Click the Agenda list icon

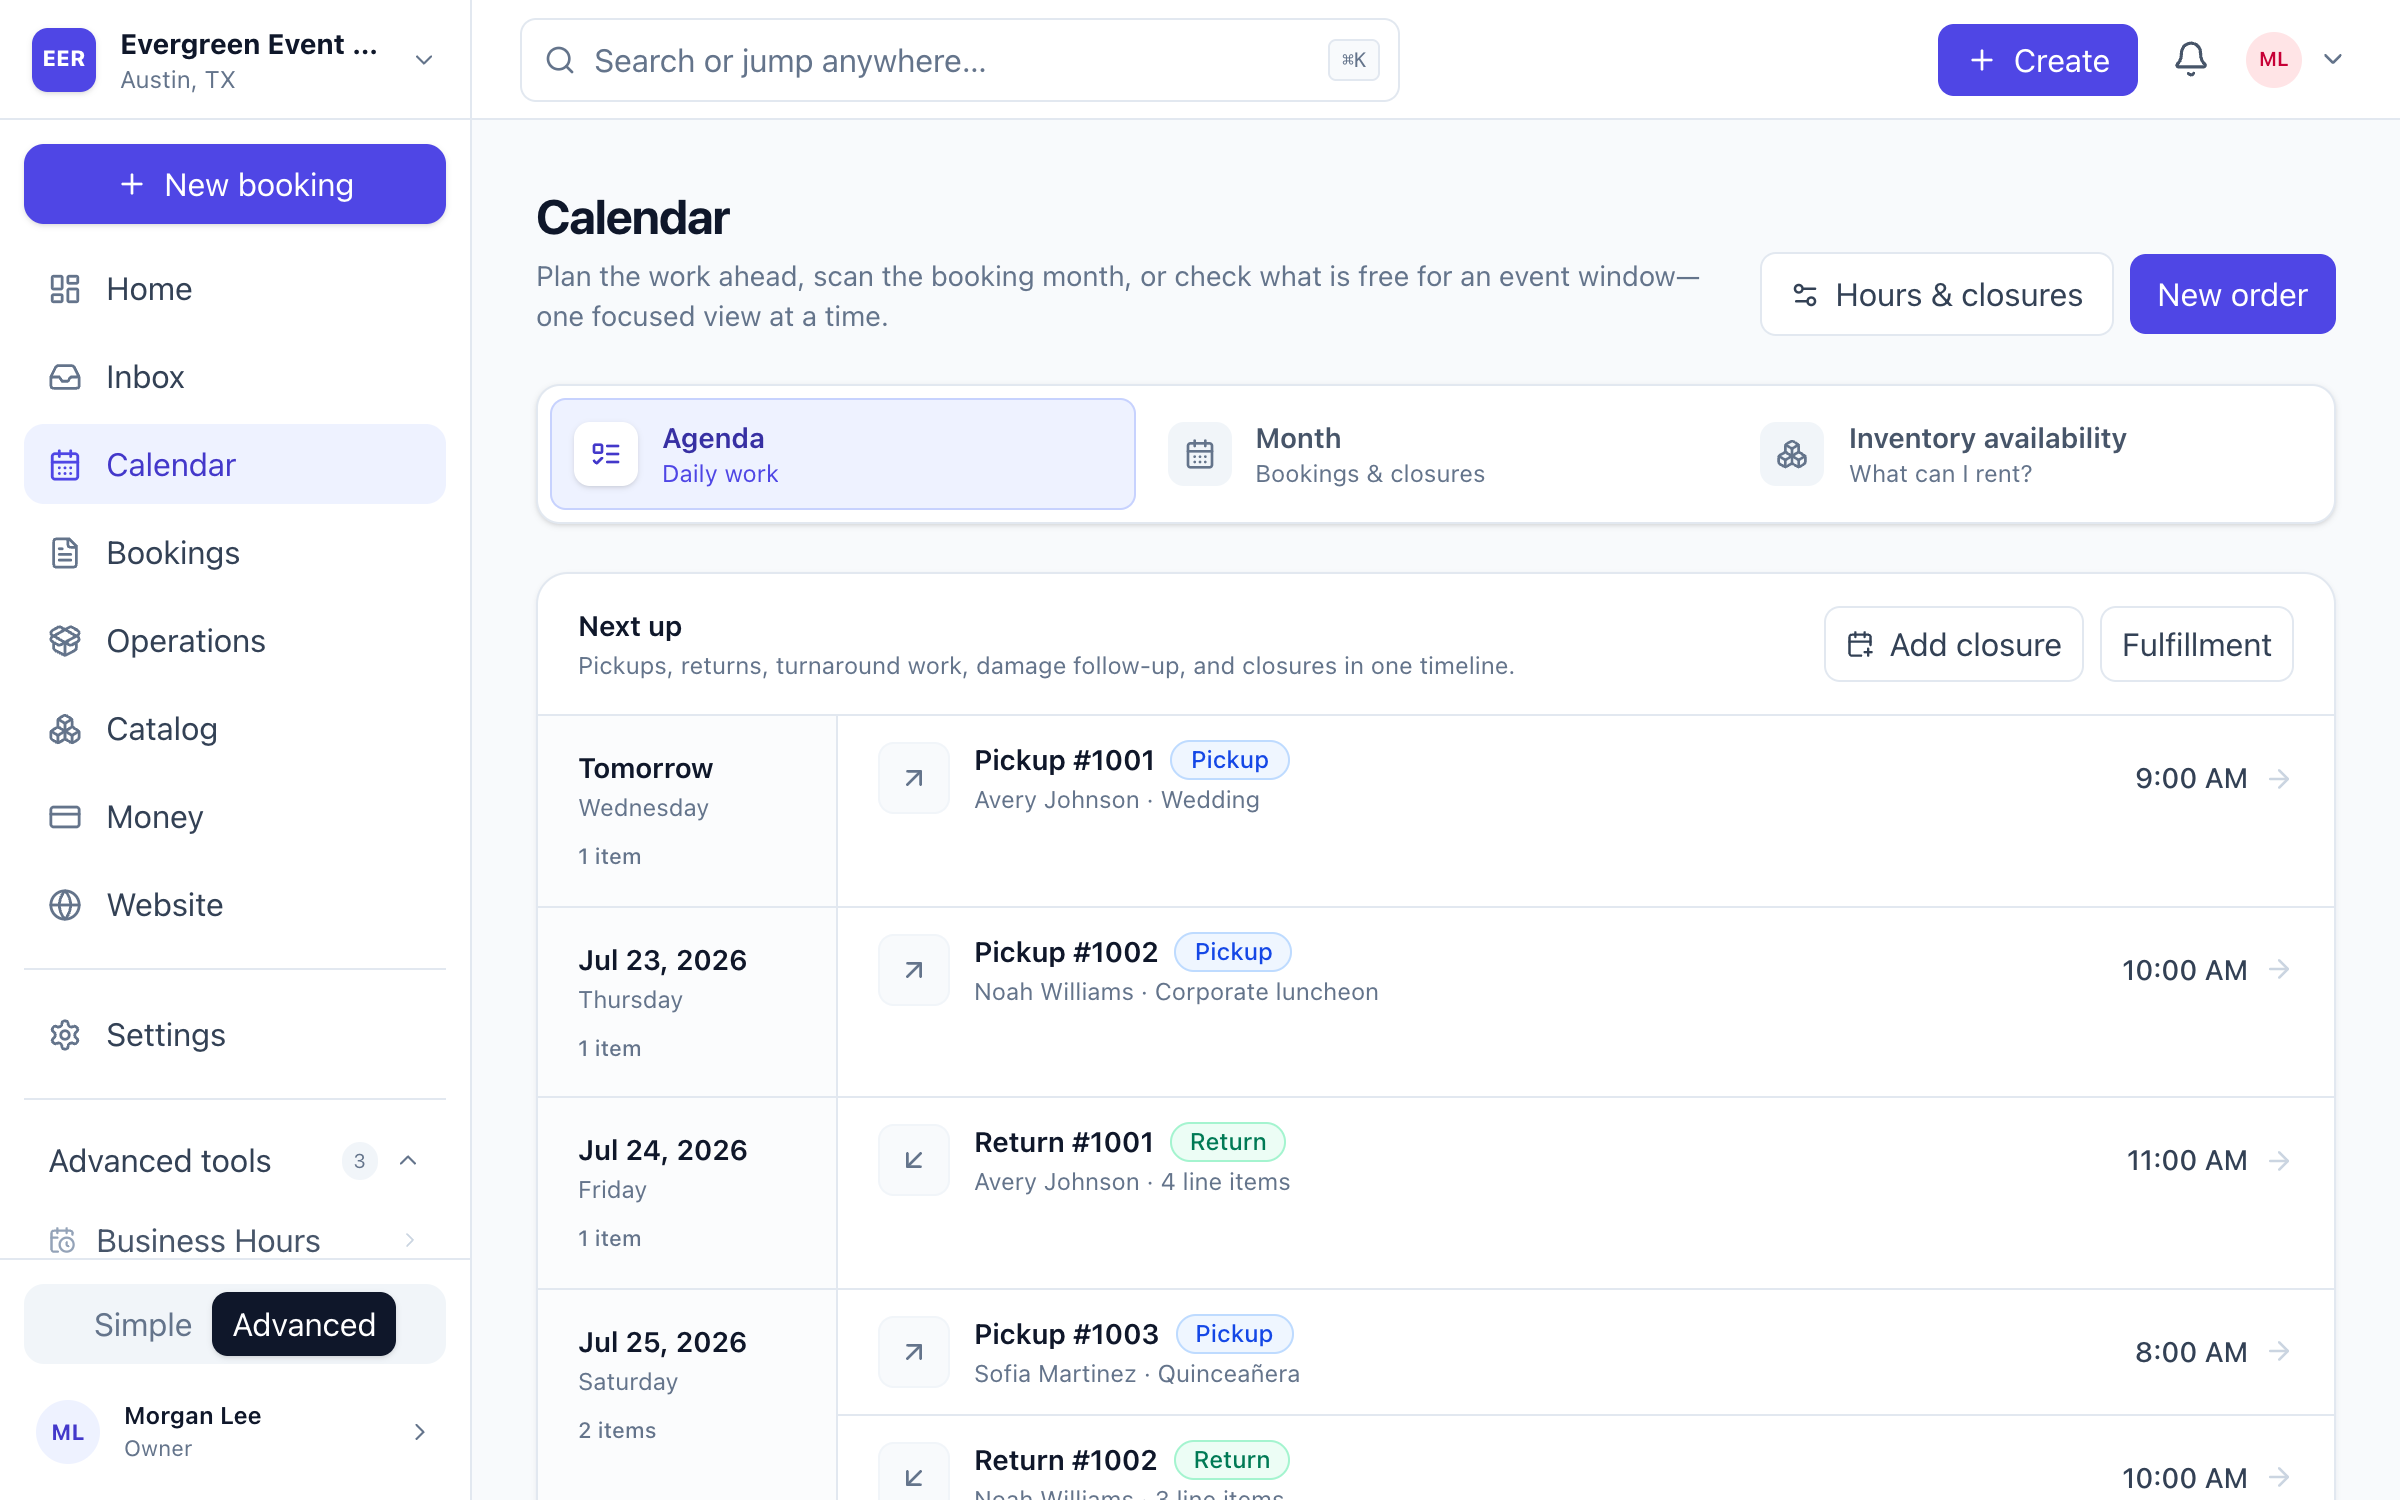[x=606, y=454]
